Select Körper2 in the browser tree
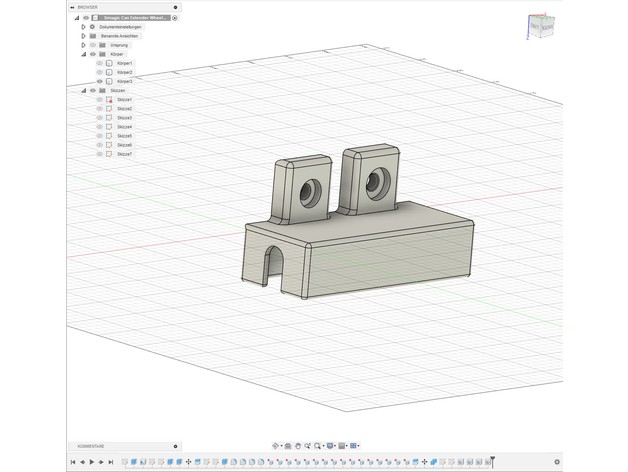Viewport: 628px width, 472px height. (124, 72)
